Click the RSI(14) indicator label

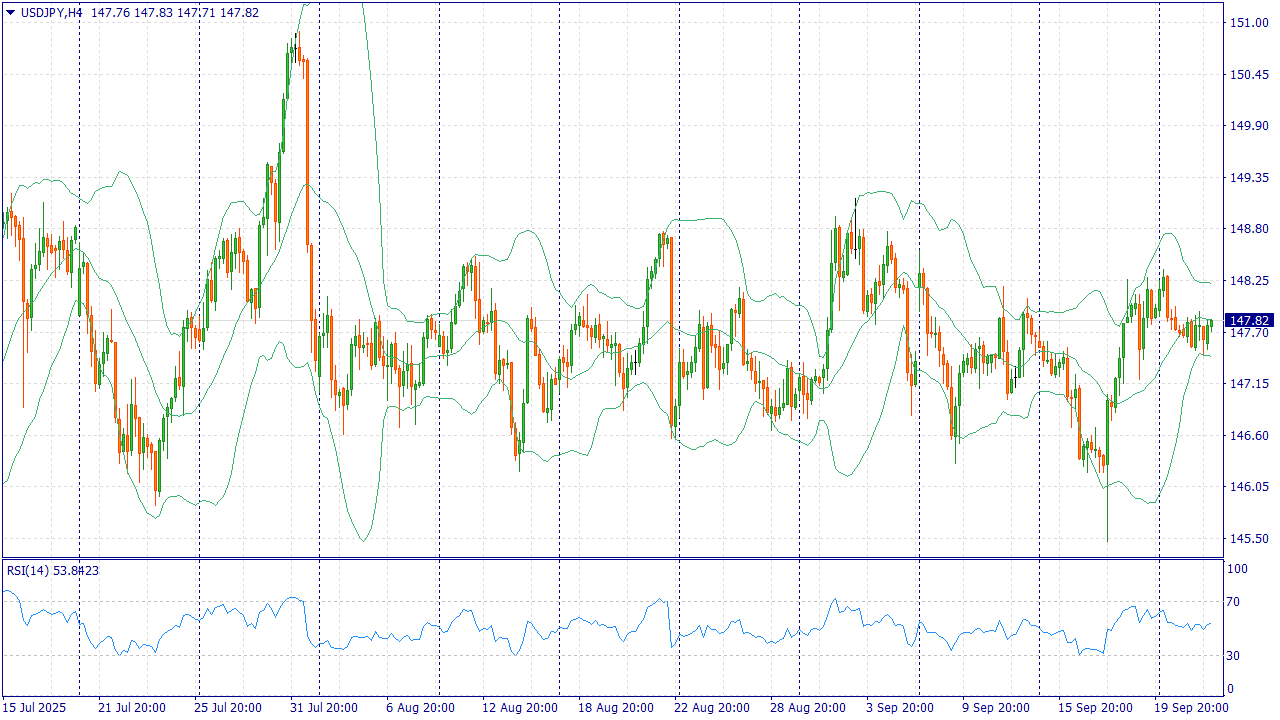29,570
